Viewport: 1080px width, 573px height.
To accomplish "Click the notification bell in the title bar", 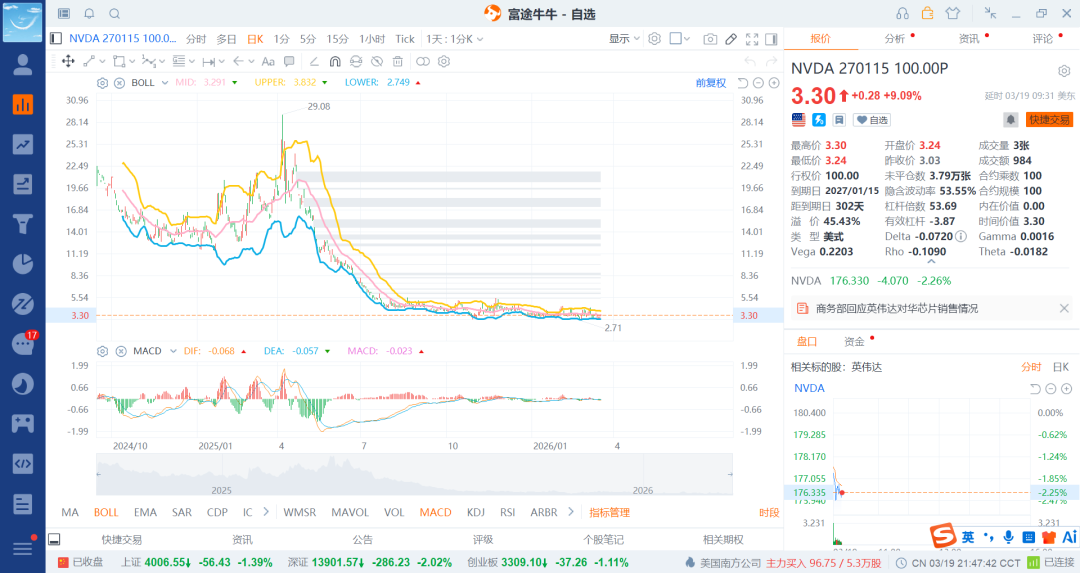I will [90, 13].
